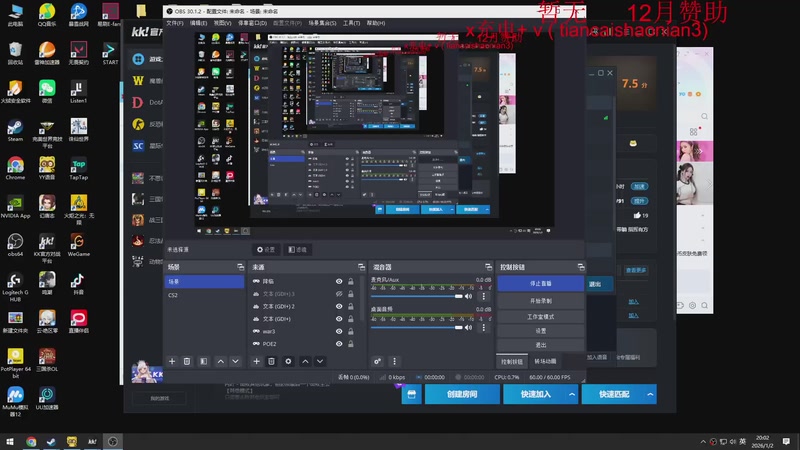Click 快速加入 in the KK window
Viewport: 800px width, 450px height.
click(535, 394)
